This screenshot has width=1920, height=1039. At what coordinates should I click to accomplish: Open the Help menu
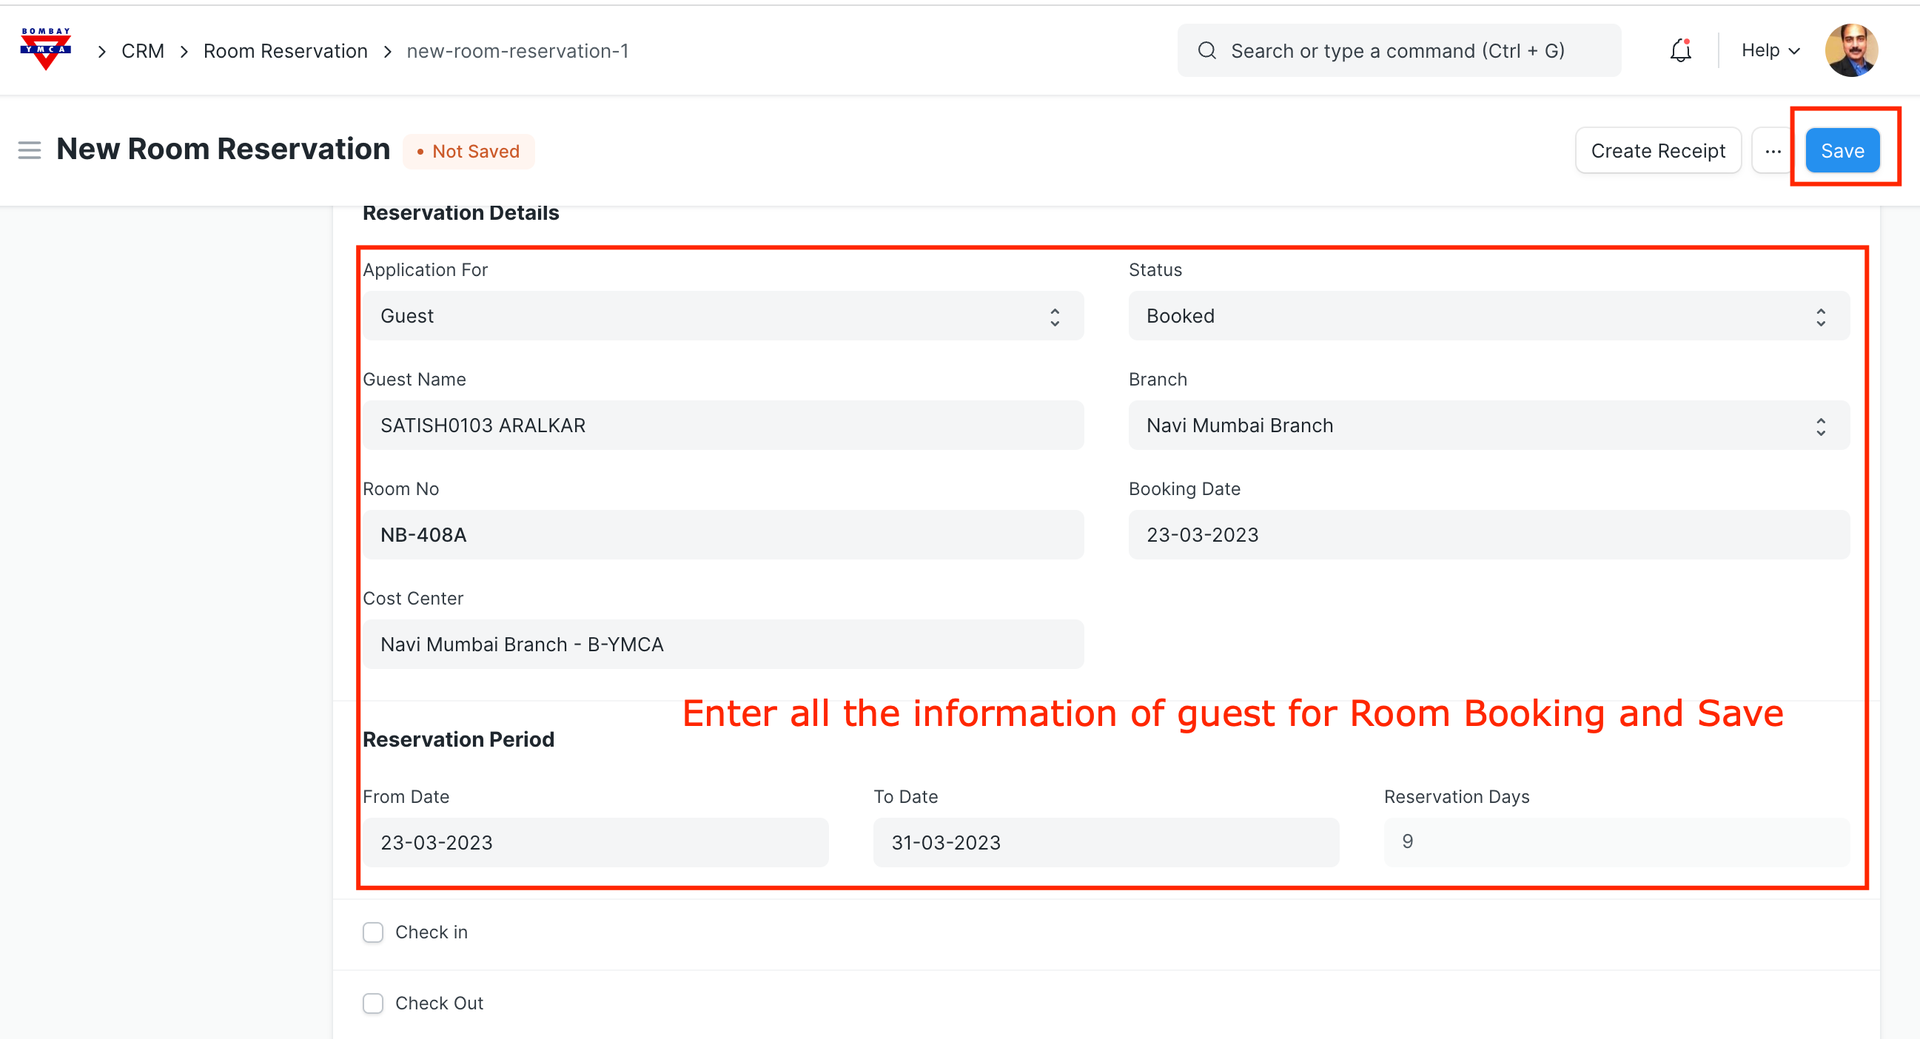tap(1769, 50)
